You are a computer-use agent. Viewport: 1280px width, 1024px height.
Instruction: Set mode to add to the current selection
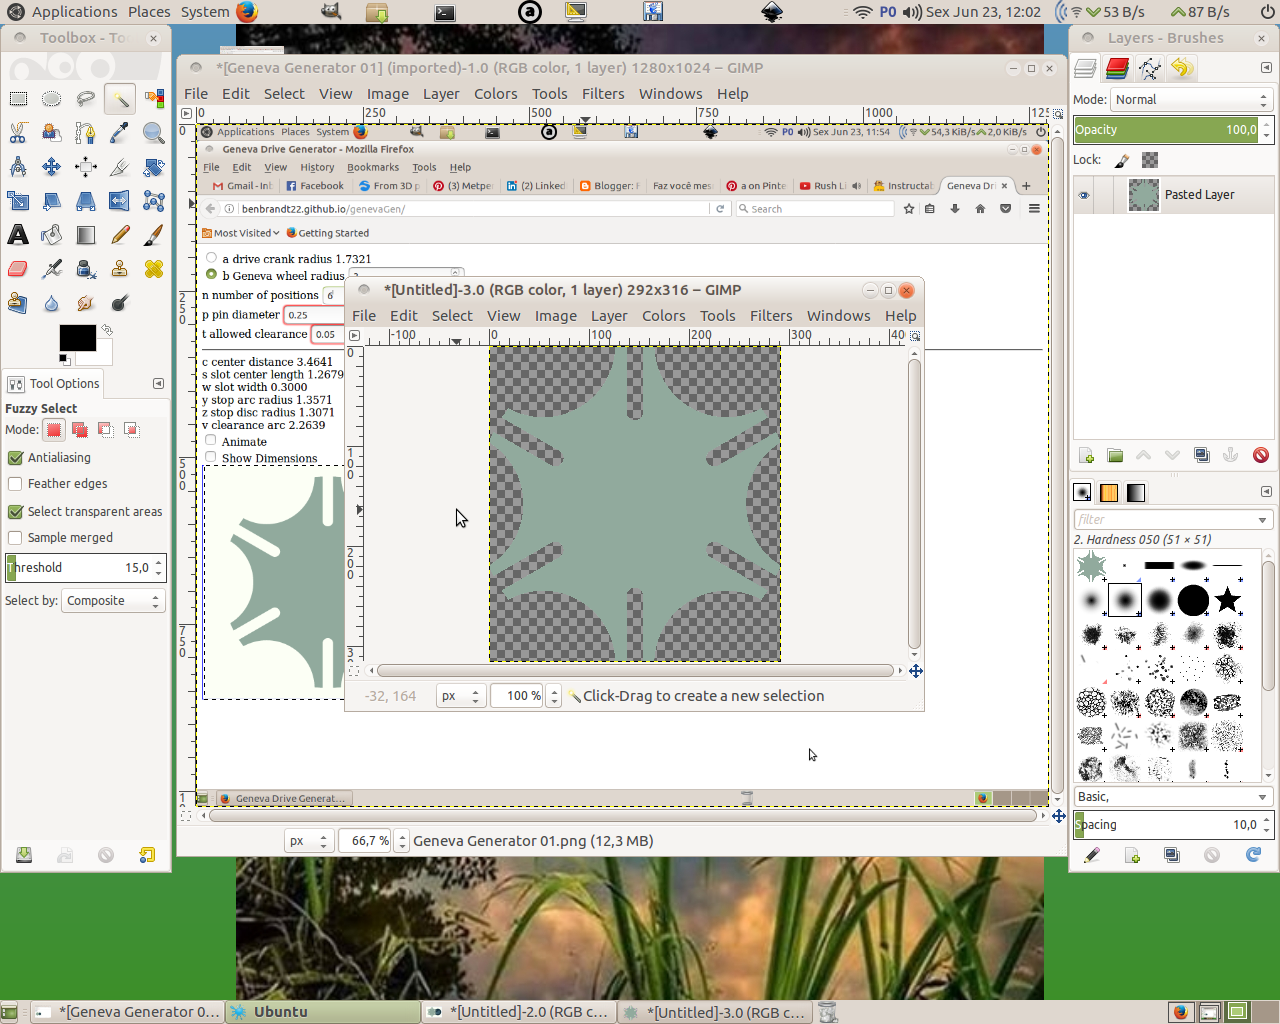80,430
